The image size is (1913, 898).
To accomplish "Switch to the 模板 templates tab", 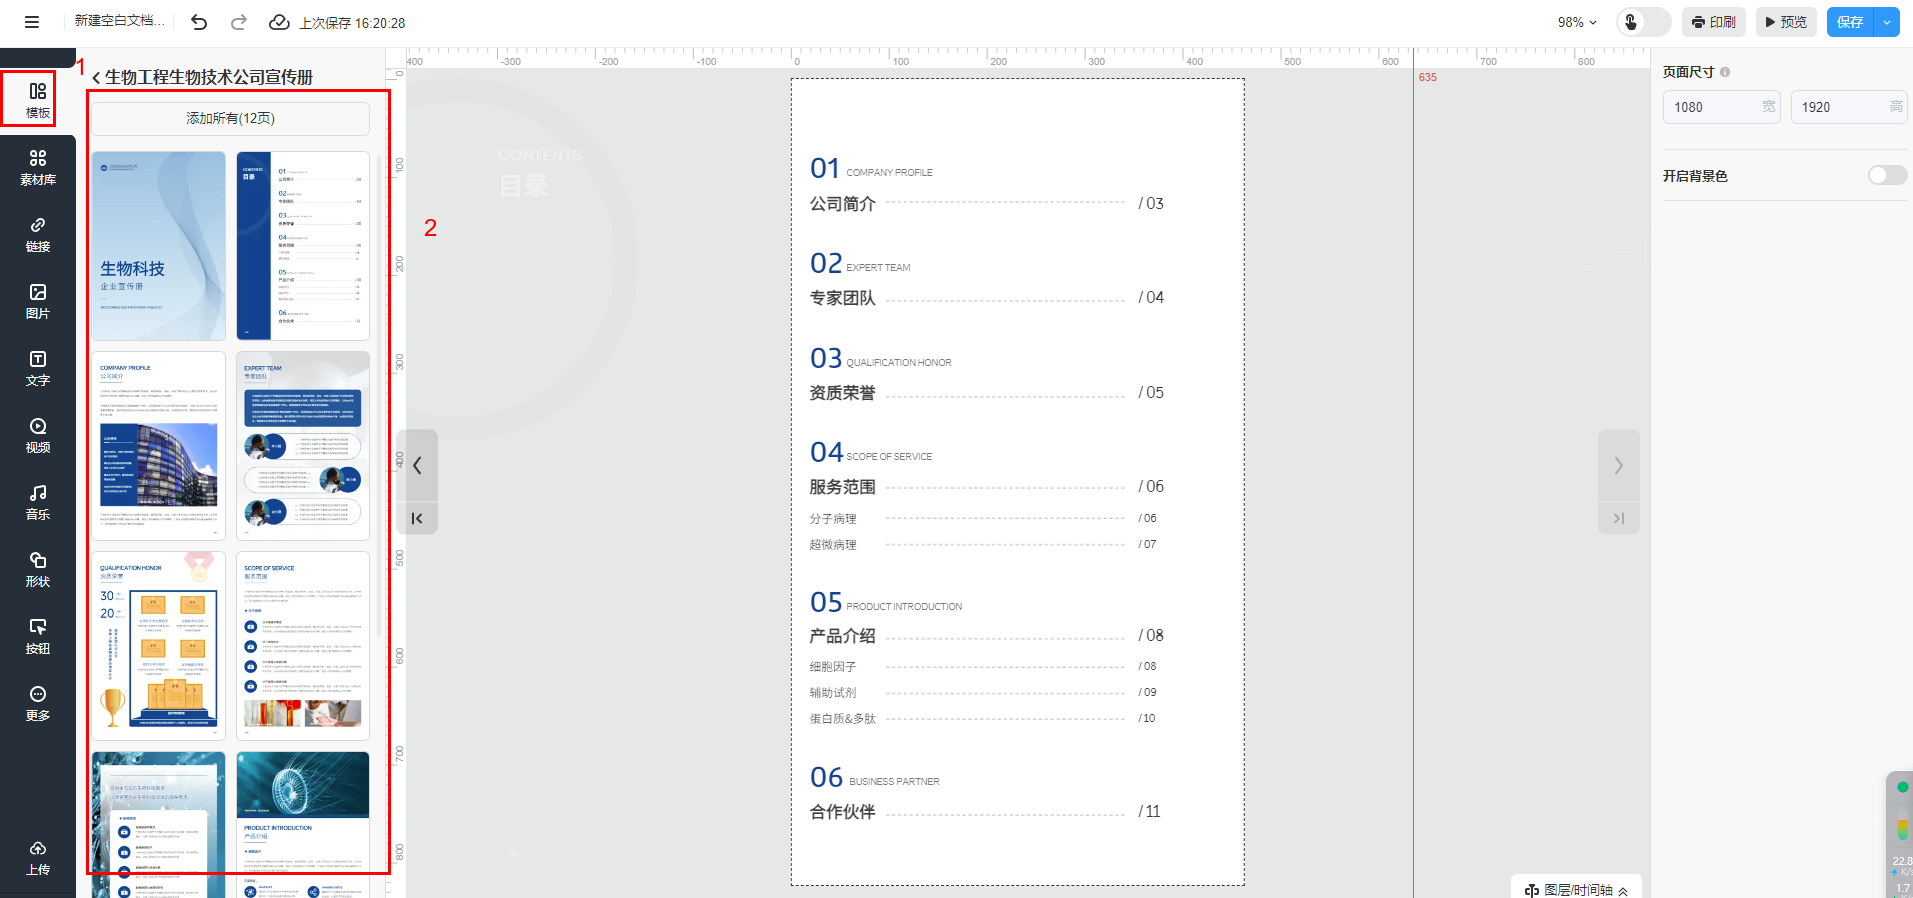I will (38, 99).
